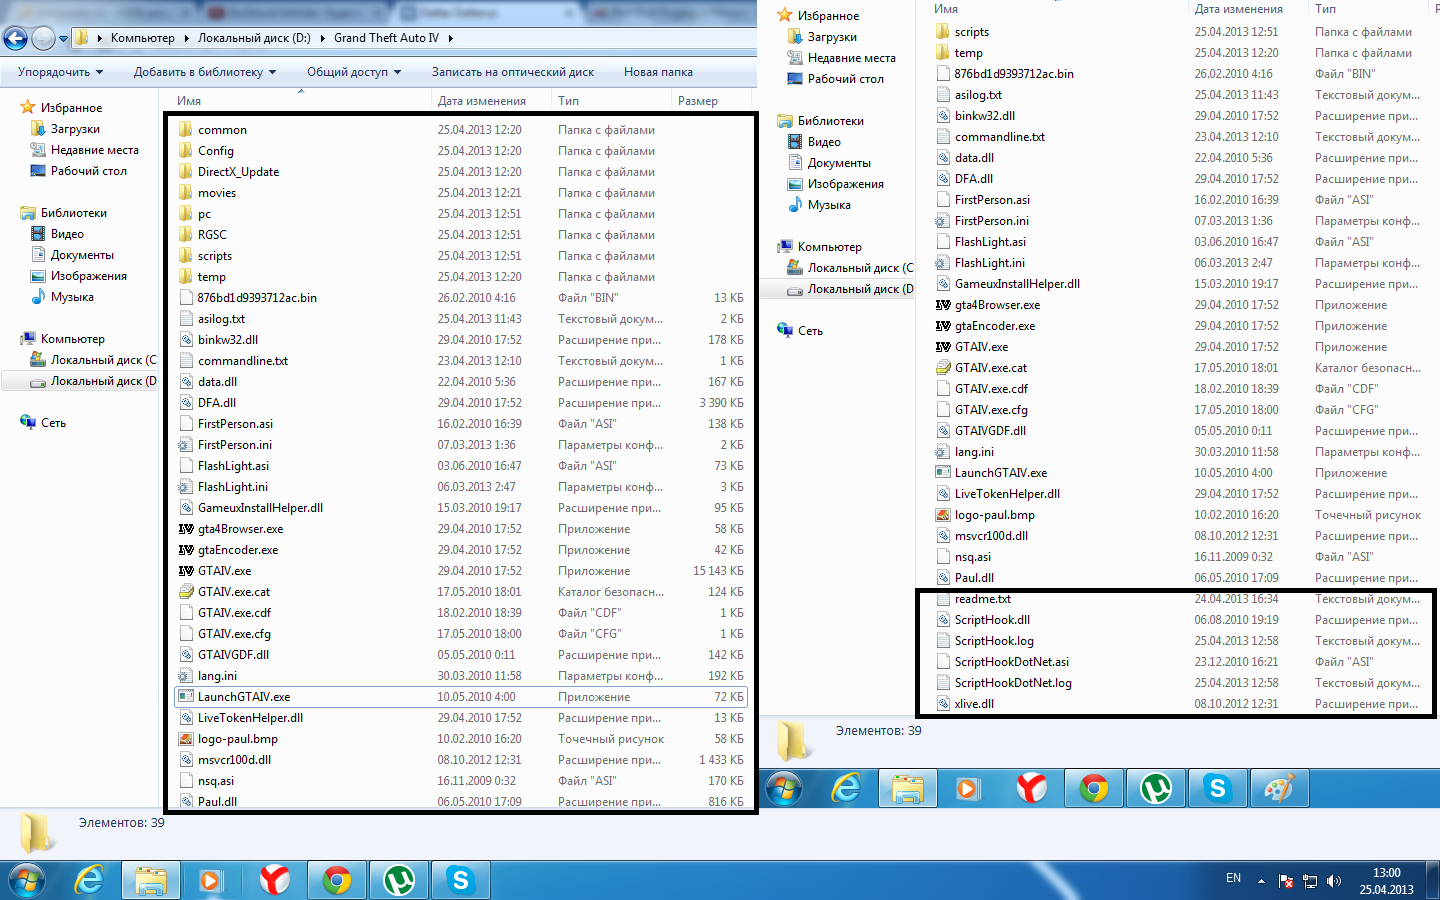Click the forward navigation arrow button
The width and height of the screenshot is (1440, 900).
[x=43, y=38]
